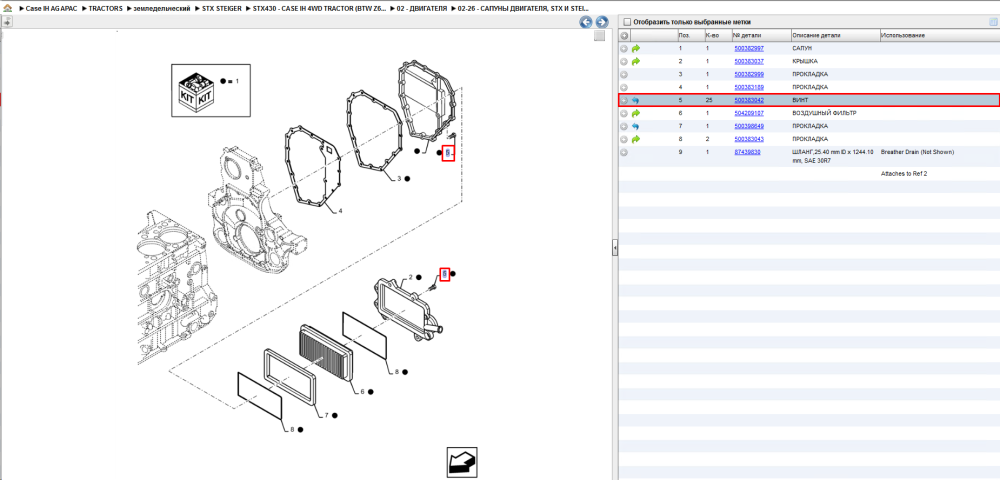
Task: Click green arrow on САПУН row
Action: pos(636,48)
